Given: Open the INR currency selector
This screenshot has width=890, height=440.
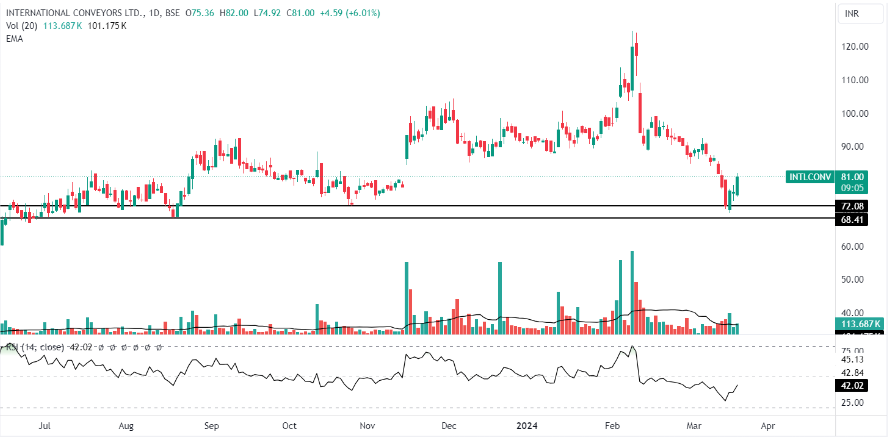Looking at the screenshot, I should [853, 15].
